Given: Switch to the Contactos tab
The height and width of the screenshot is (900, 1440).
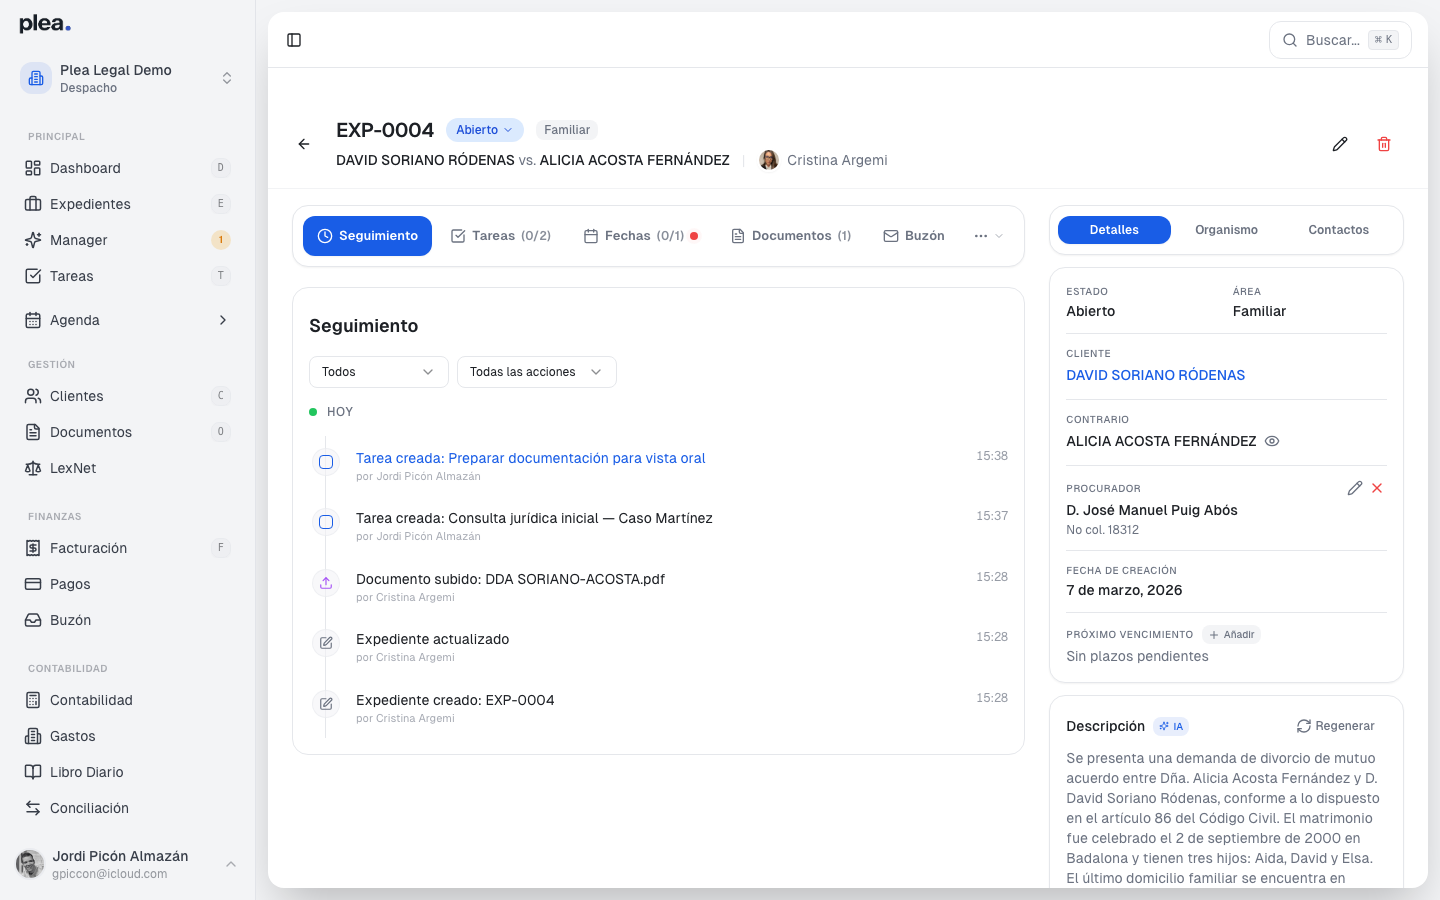Looking at the screenshot, I should click(x=1338, y=230).
